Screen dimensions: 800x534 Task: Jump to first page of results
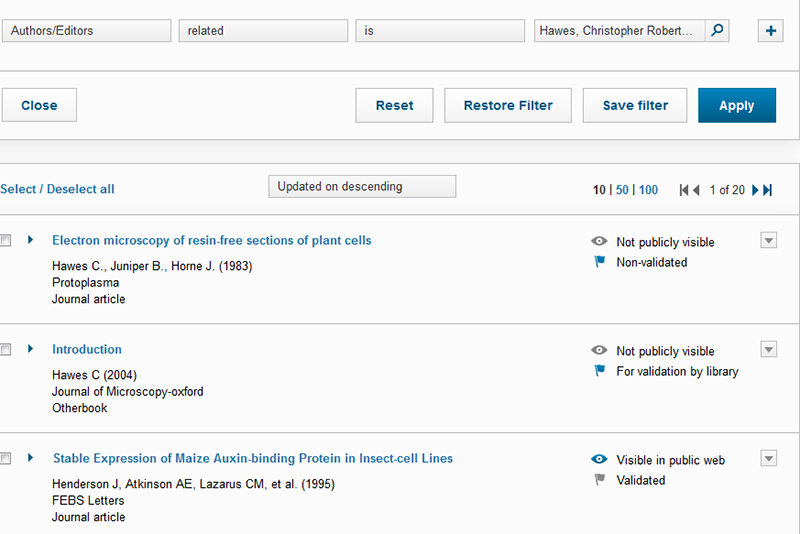click(x=685, y=190)
